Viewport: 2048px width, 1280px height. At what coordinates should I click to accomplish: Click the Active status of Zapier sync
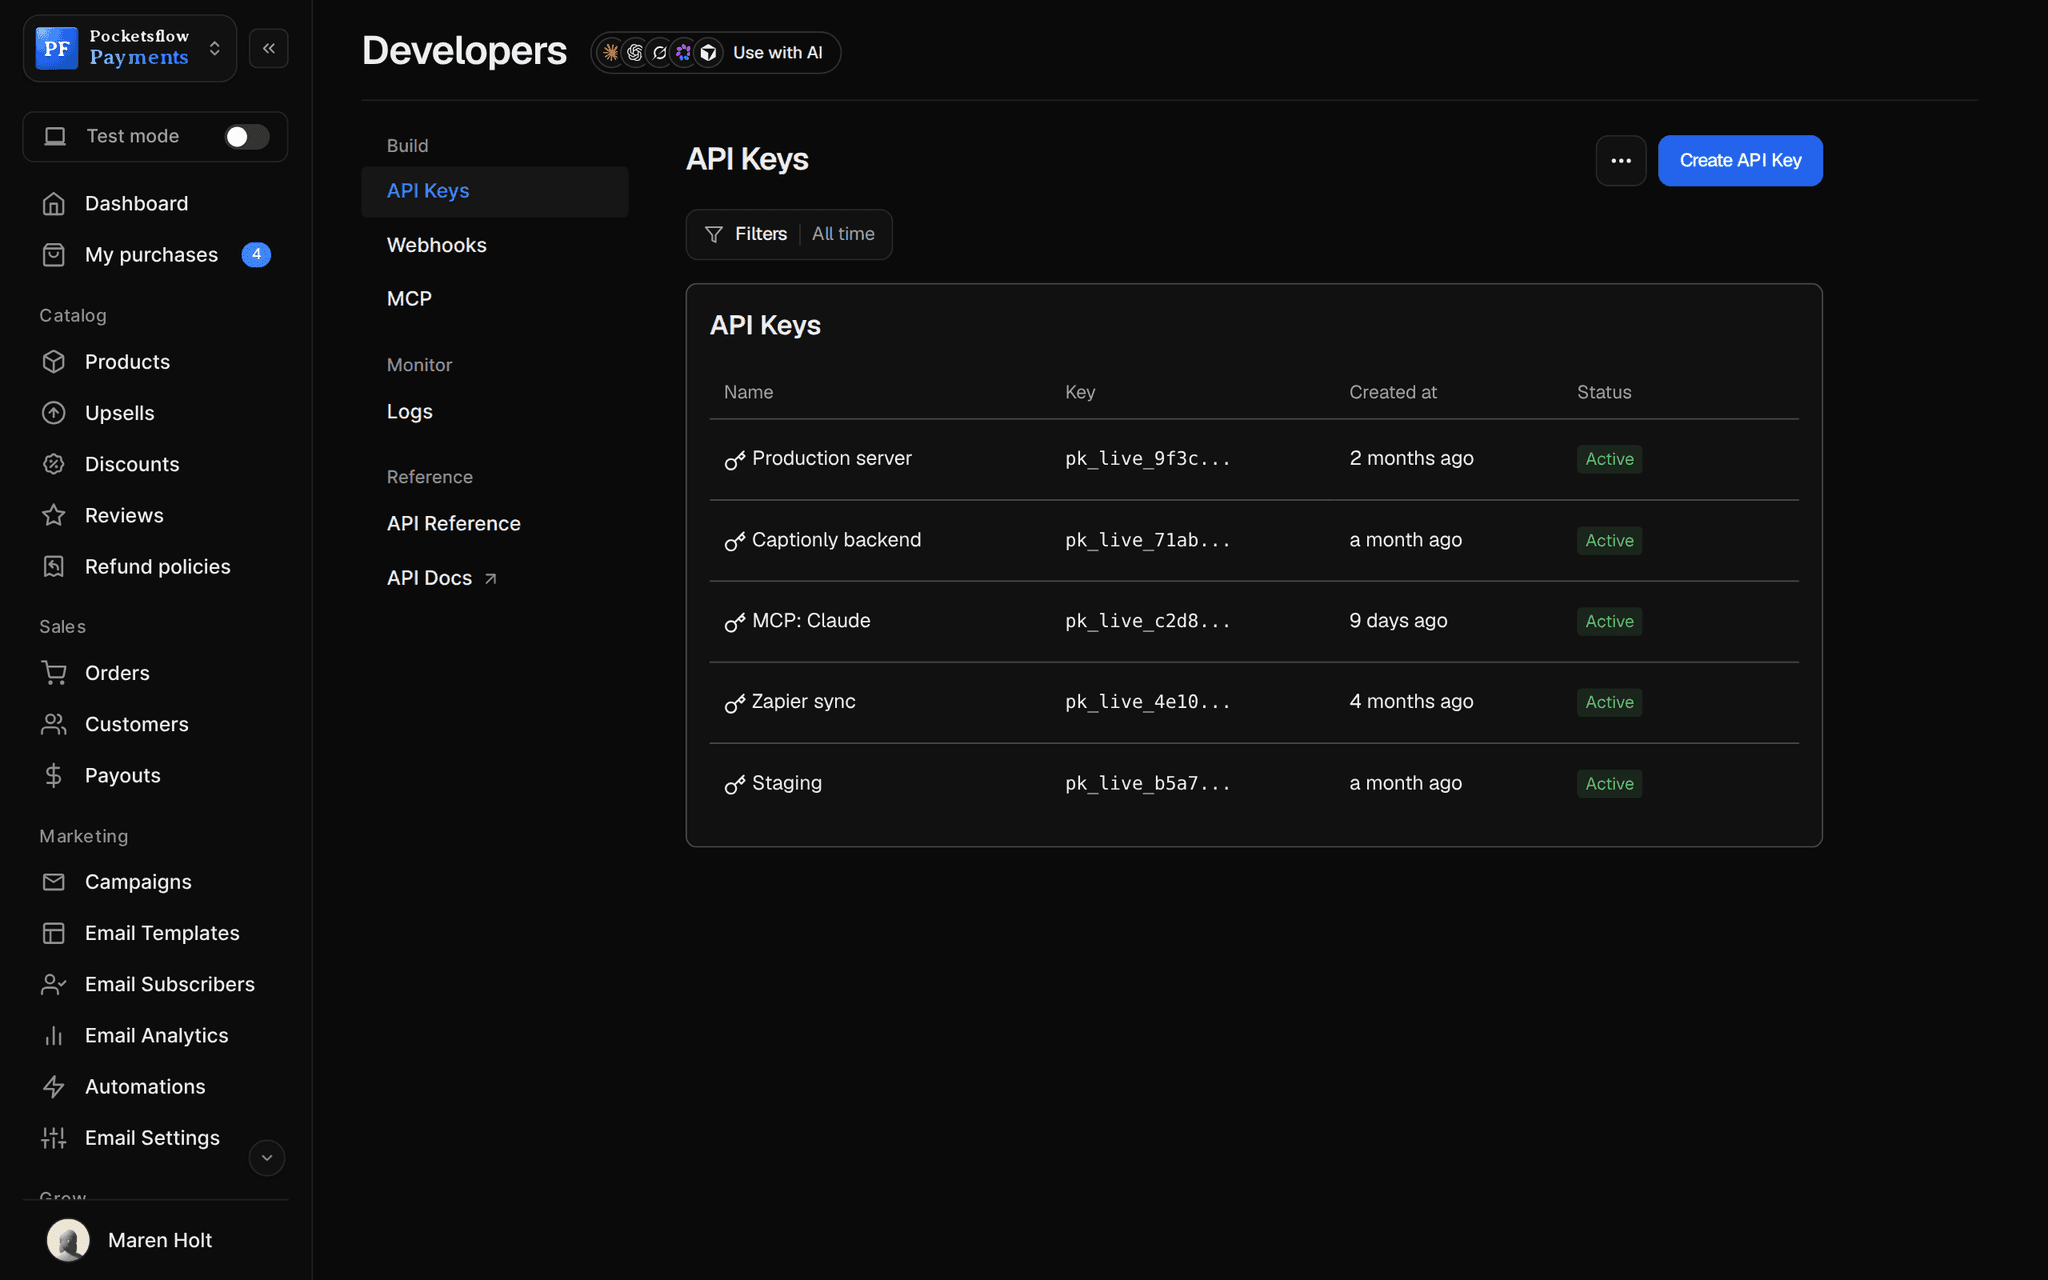point(1609,702)
